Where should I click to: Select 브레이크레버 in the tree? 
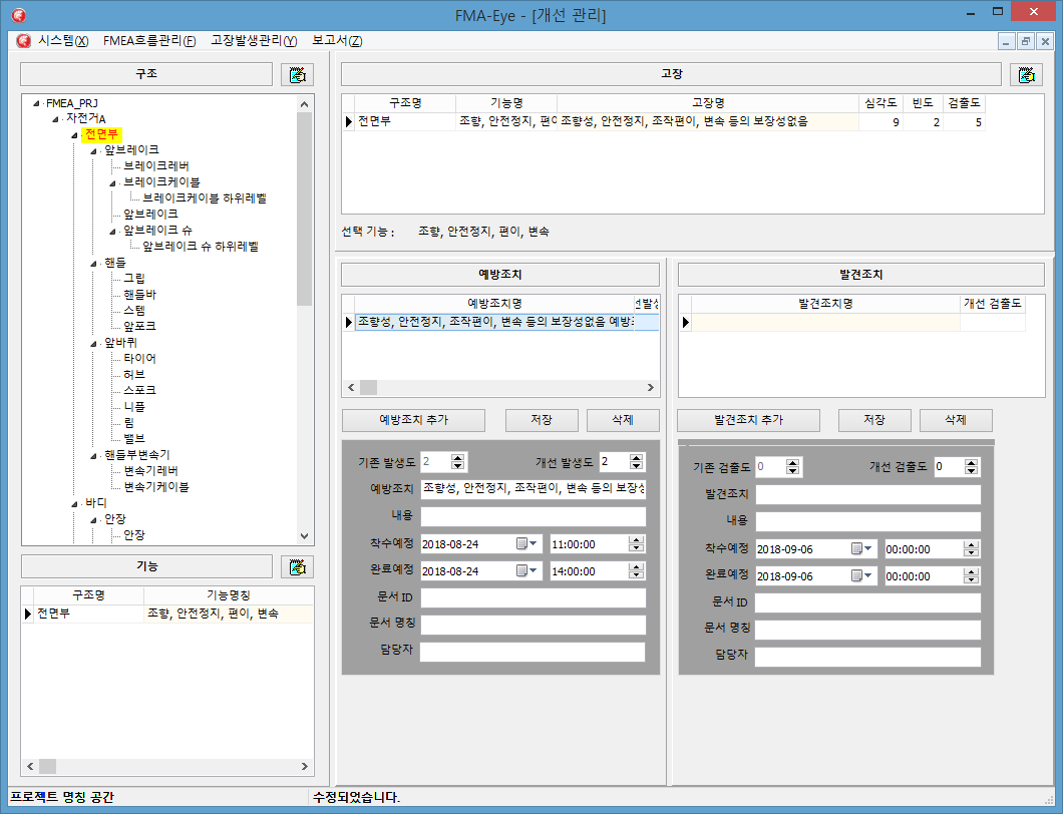tap(156, 166)
